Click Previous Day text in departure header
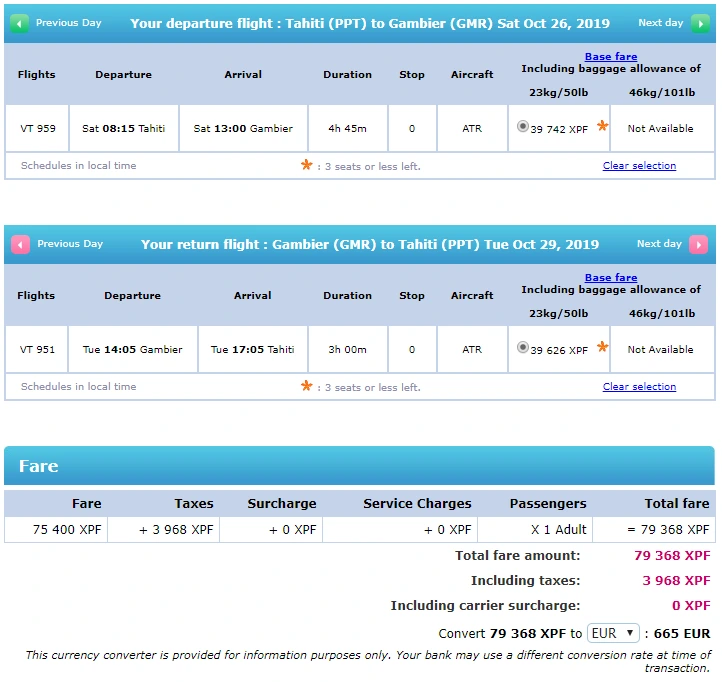722x682 pixels. (x=69, y=23)
